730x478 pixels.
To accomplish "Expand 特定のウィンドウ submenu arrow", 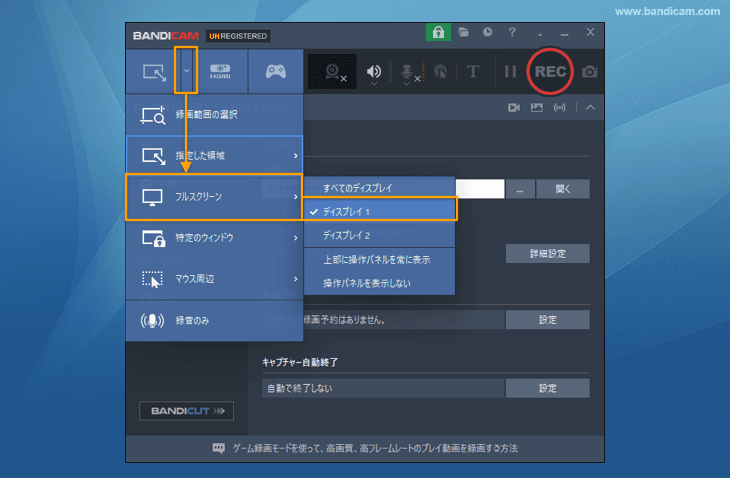I will [x=296, y=238].
